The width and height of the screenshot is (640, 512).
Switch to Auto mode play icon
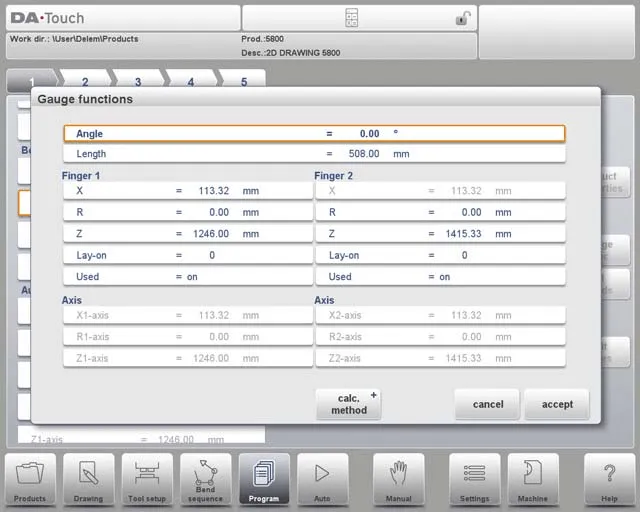[322, 479]
